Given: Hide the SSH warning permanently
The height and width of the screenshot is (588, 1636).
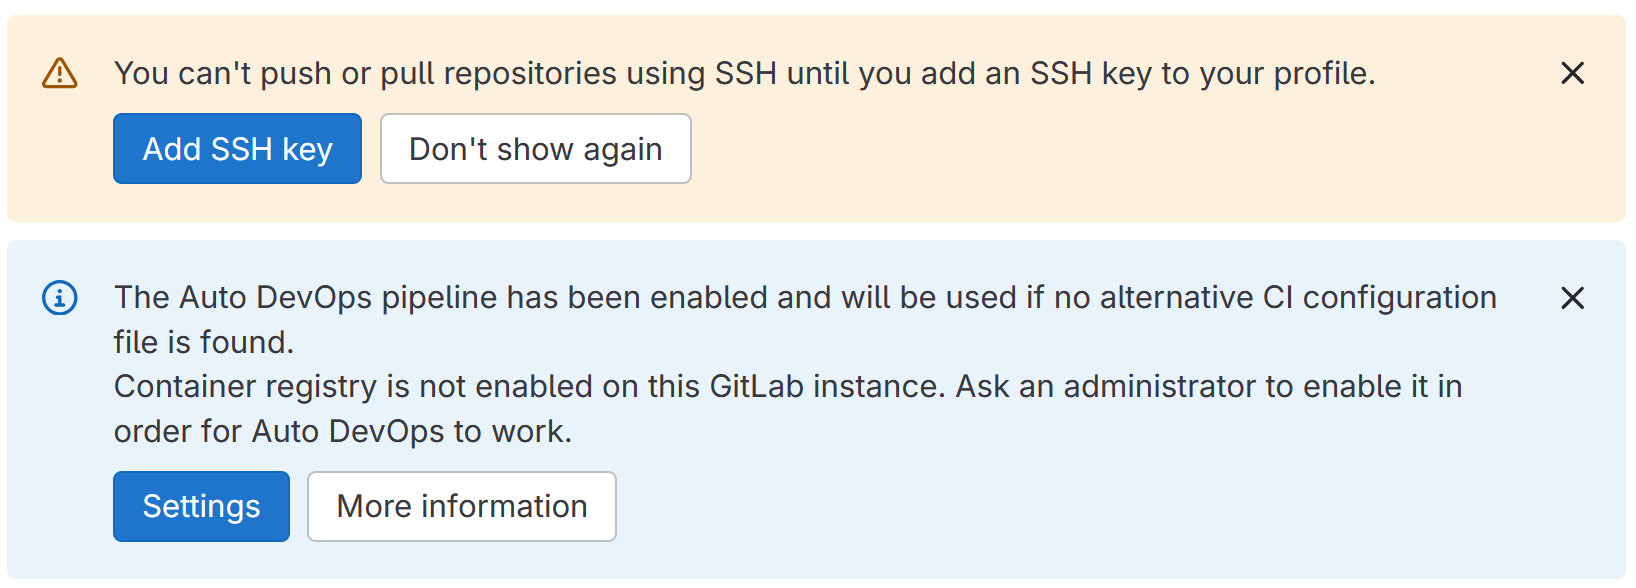Looking at the screenshot, I should pyautogui.click(x=535, y=148).
